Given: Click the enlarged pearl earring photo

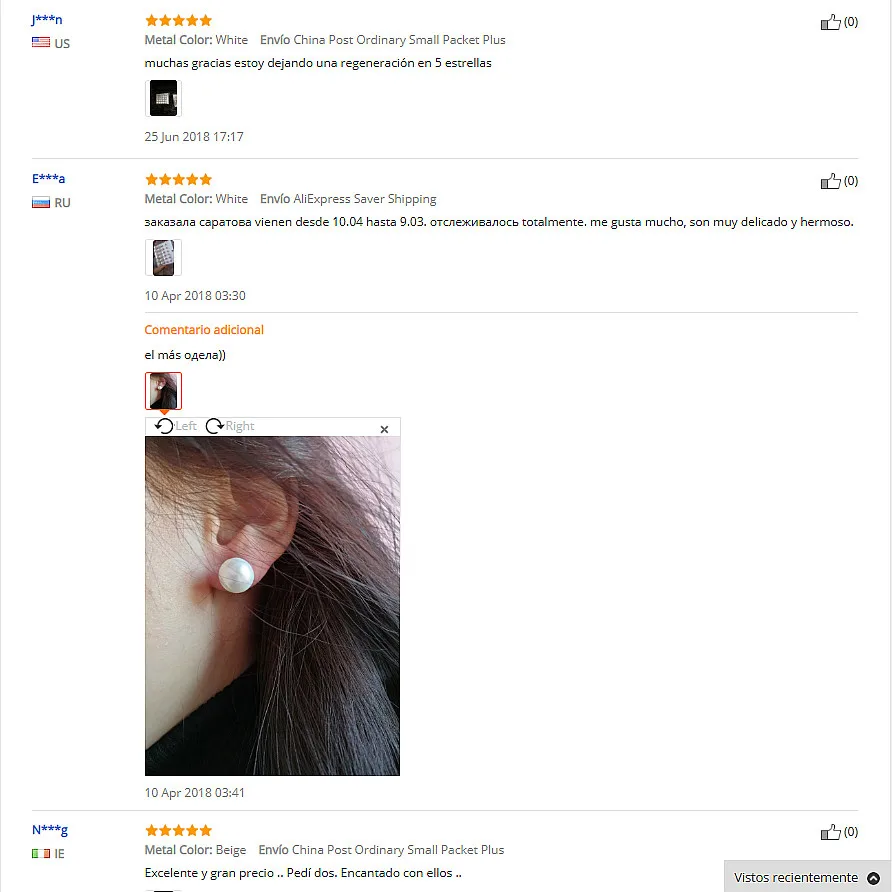Looking at the screenshot, I should pos(272,606).
